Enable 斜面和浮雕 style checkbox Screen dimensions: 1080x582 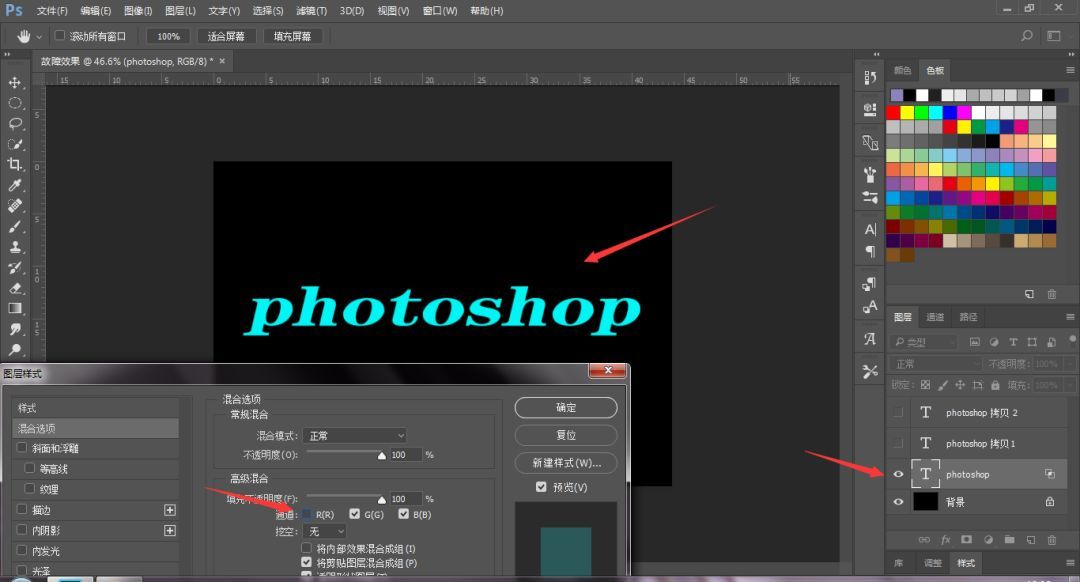pyautogui.click(x=22, y=448)
